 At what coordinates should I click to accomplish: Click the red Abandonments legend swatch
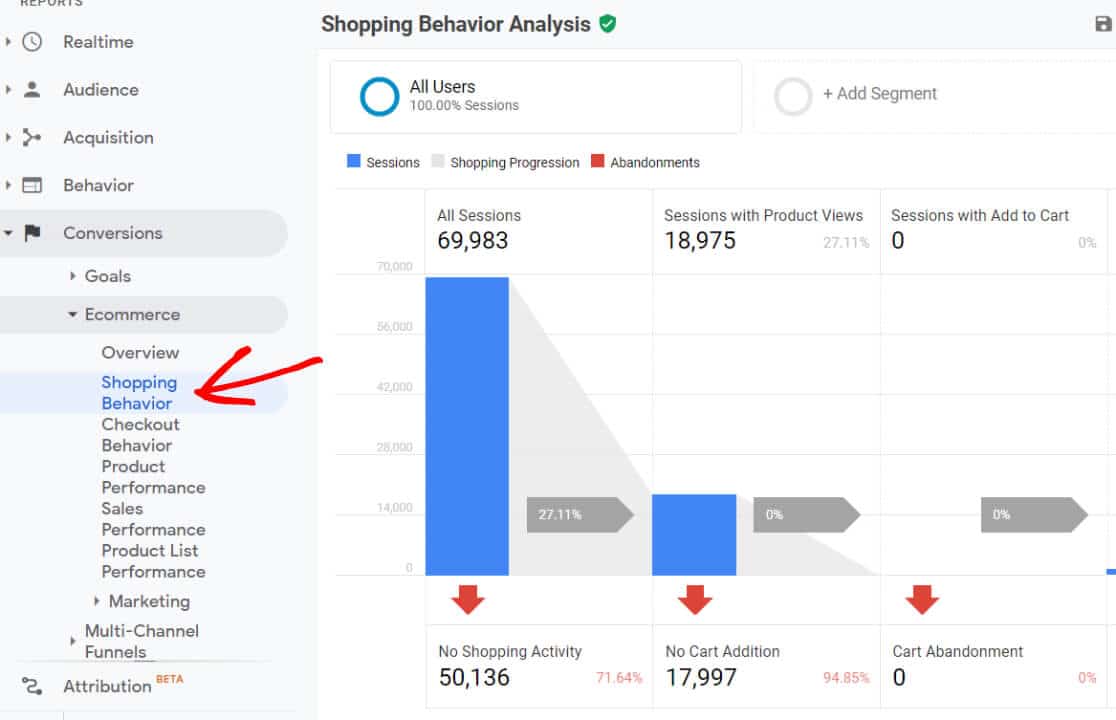(x=598, y=161)
